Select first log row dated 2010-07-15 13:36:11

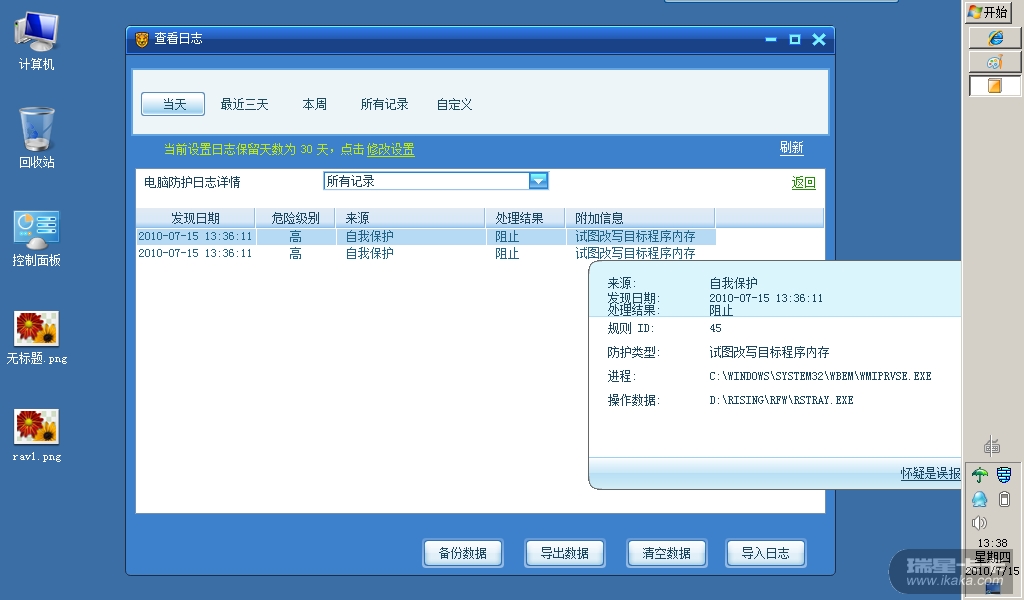[426, 236]
